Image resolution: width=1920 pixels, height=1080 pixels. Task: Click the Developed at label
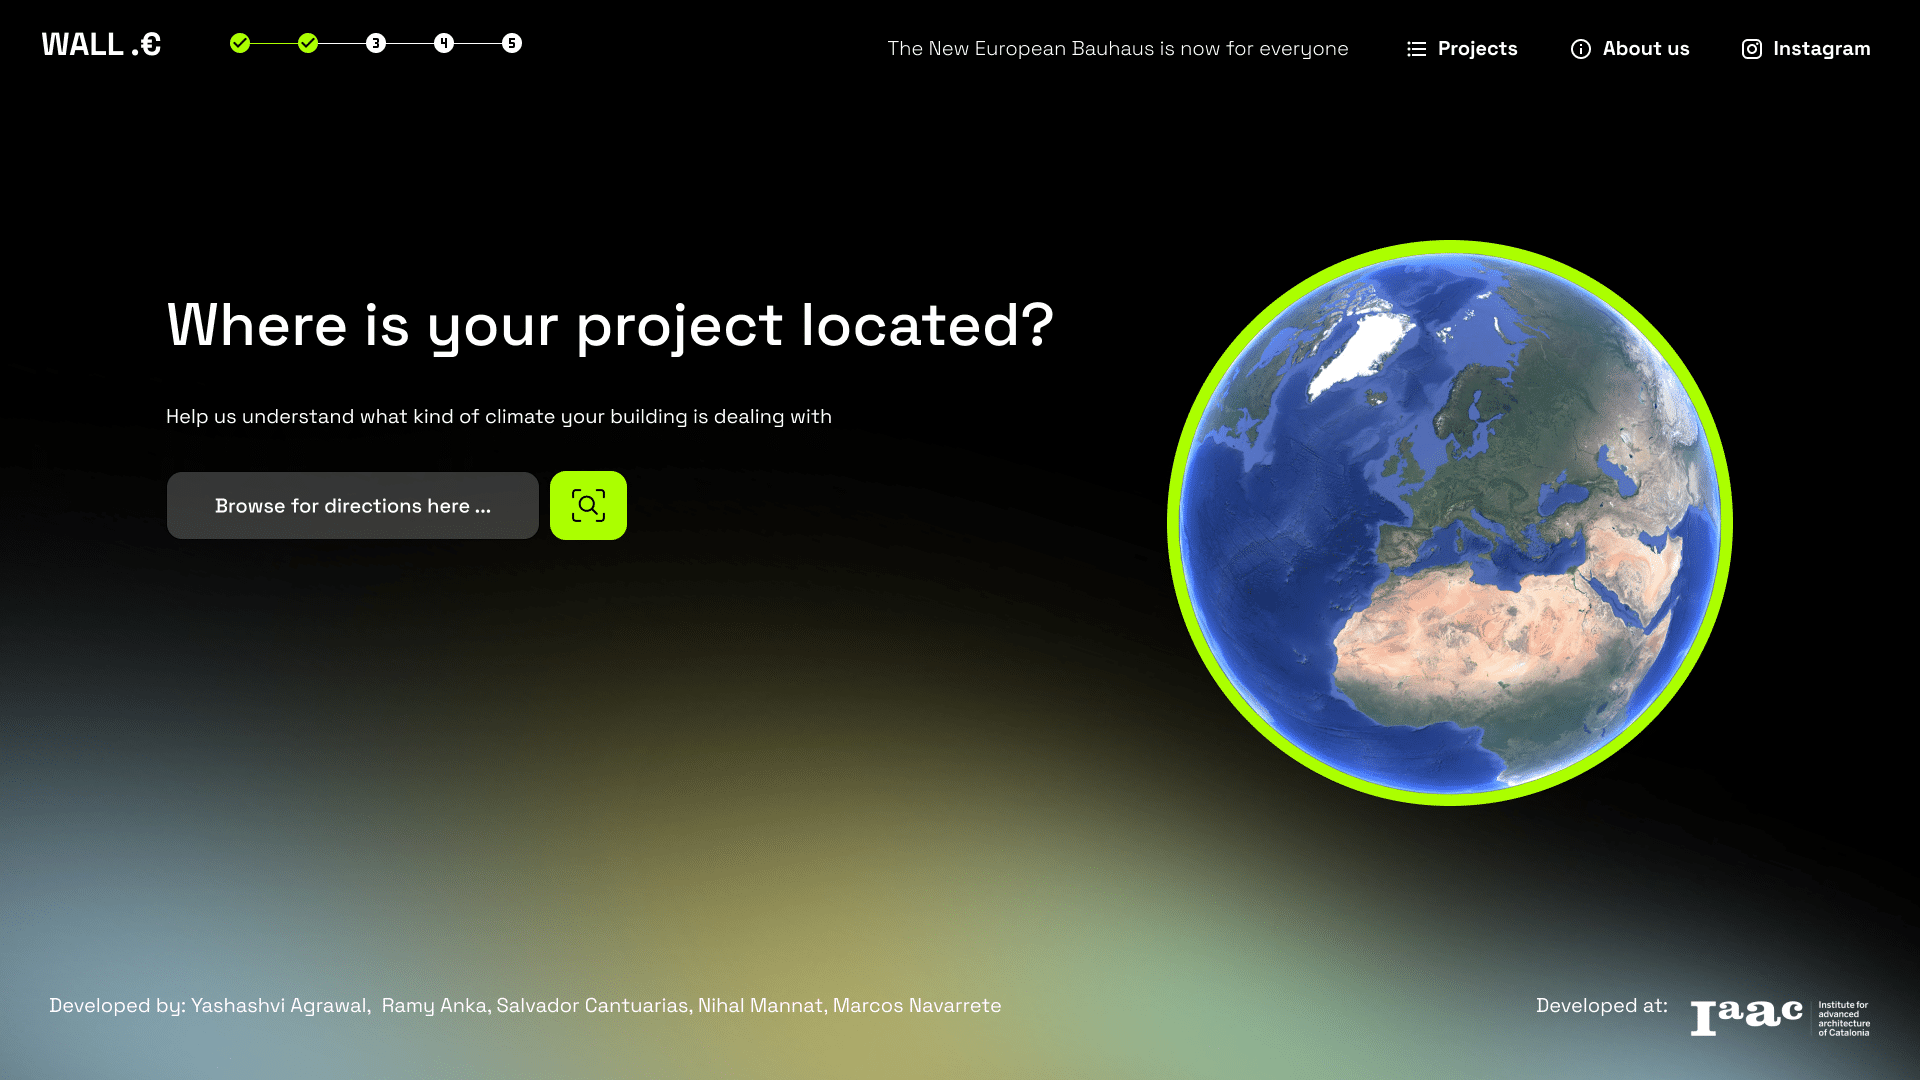(x=1601, y=1006)
